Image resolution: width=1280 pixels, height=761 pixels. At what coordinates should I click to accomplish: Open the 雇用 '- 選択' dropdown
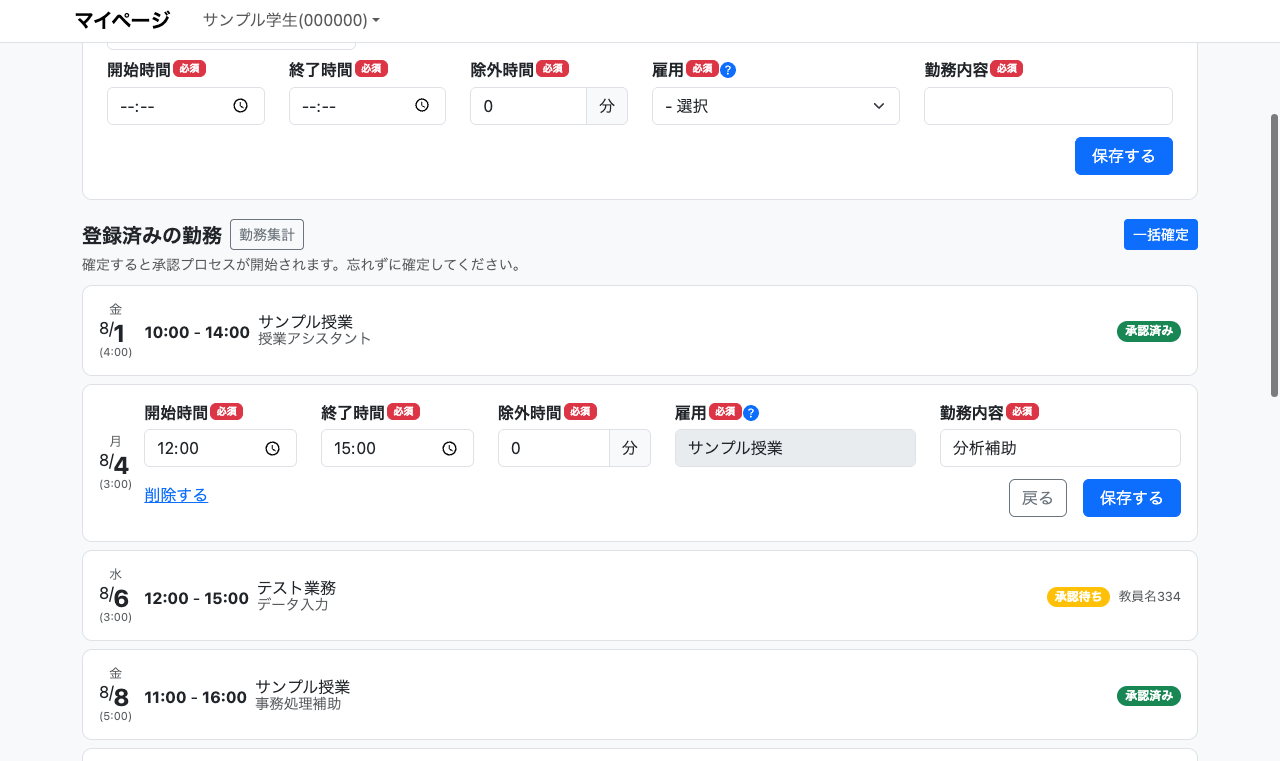(776, 106)
